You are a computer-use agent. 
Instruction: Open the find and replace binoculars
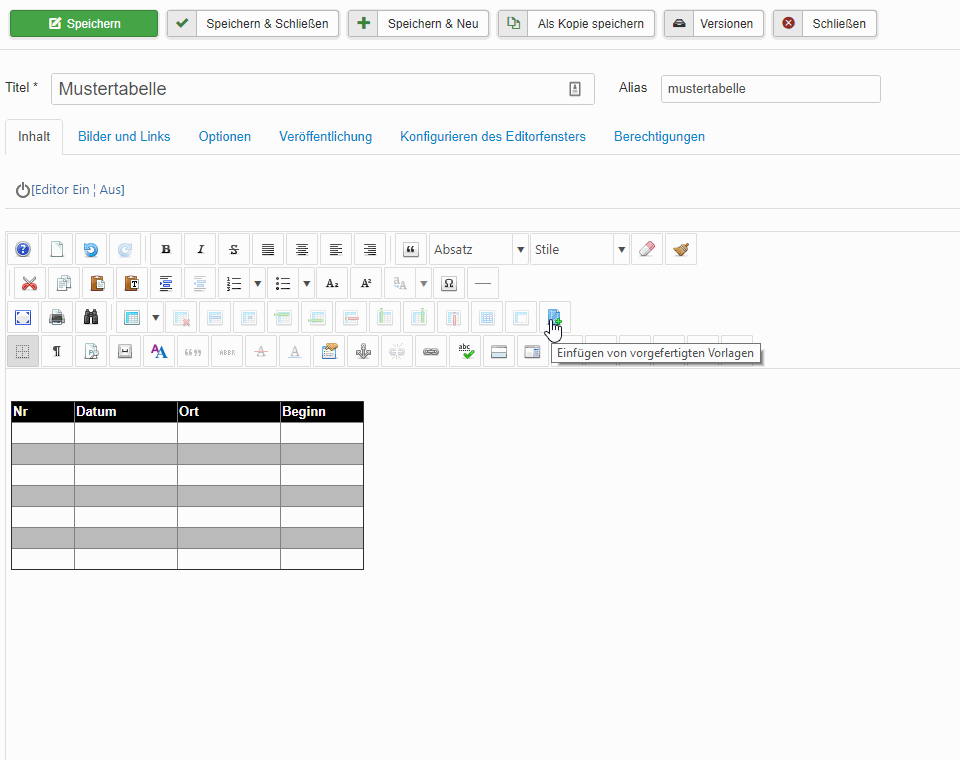coord(91,318)
